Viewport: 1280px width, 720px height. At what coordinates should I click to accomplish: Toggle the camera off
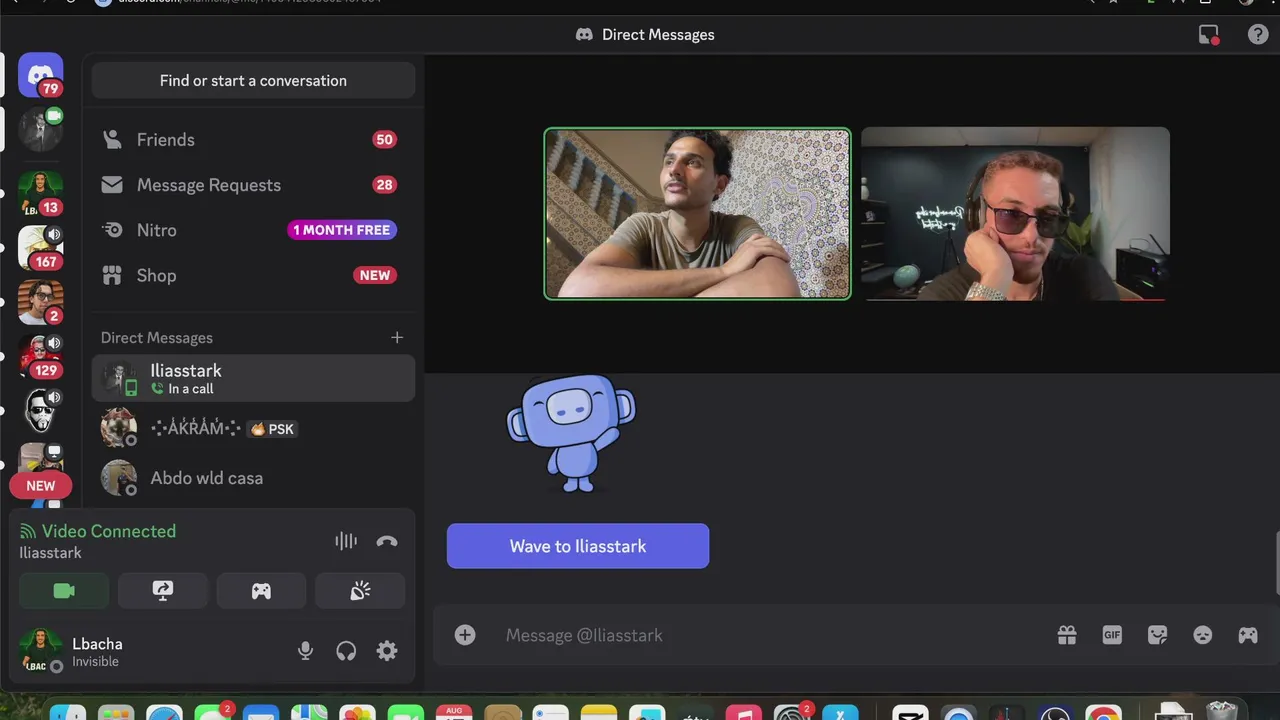pyautogui.click(x=64, y=591)
